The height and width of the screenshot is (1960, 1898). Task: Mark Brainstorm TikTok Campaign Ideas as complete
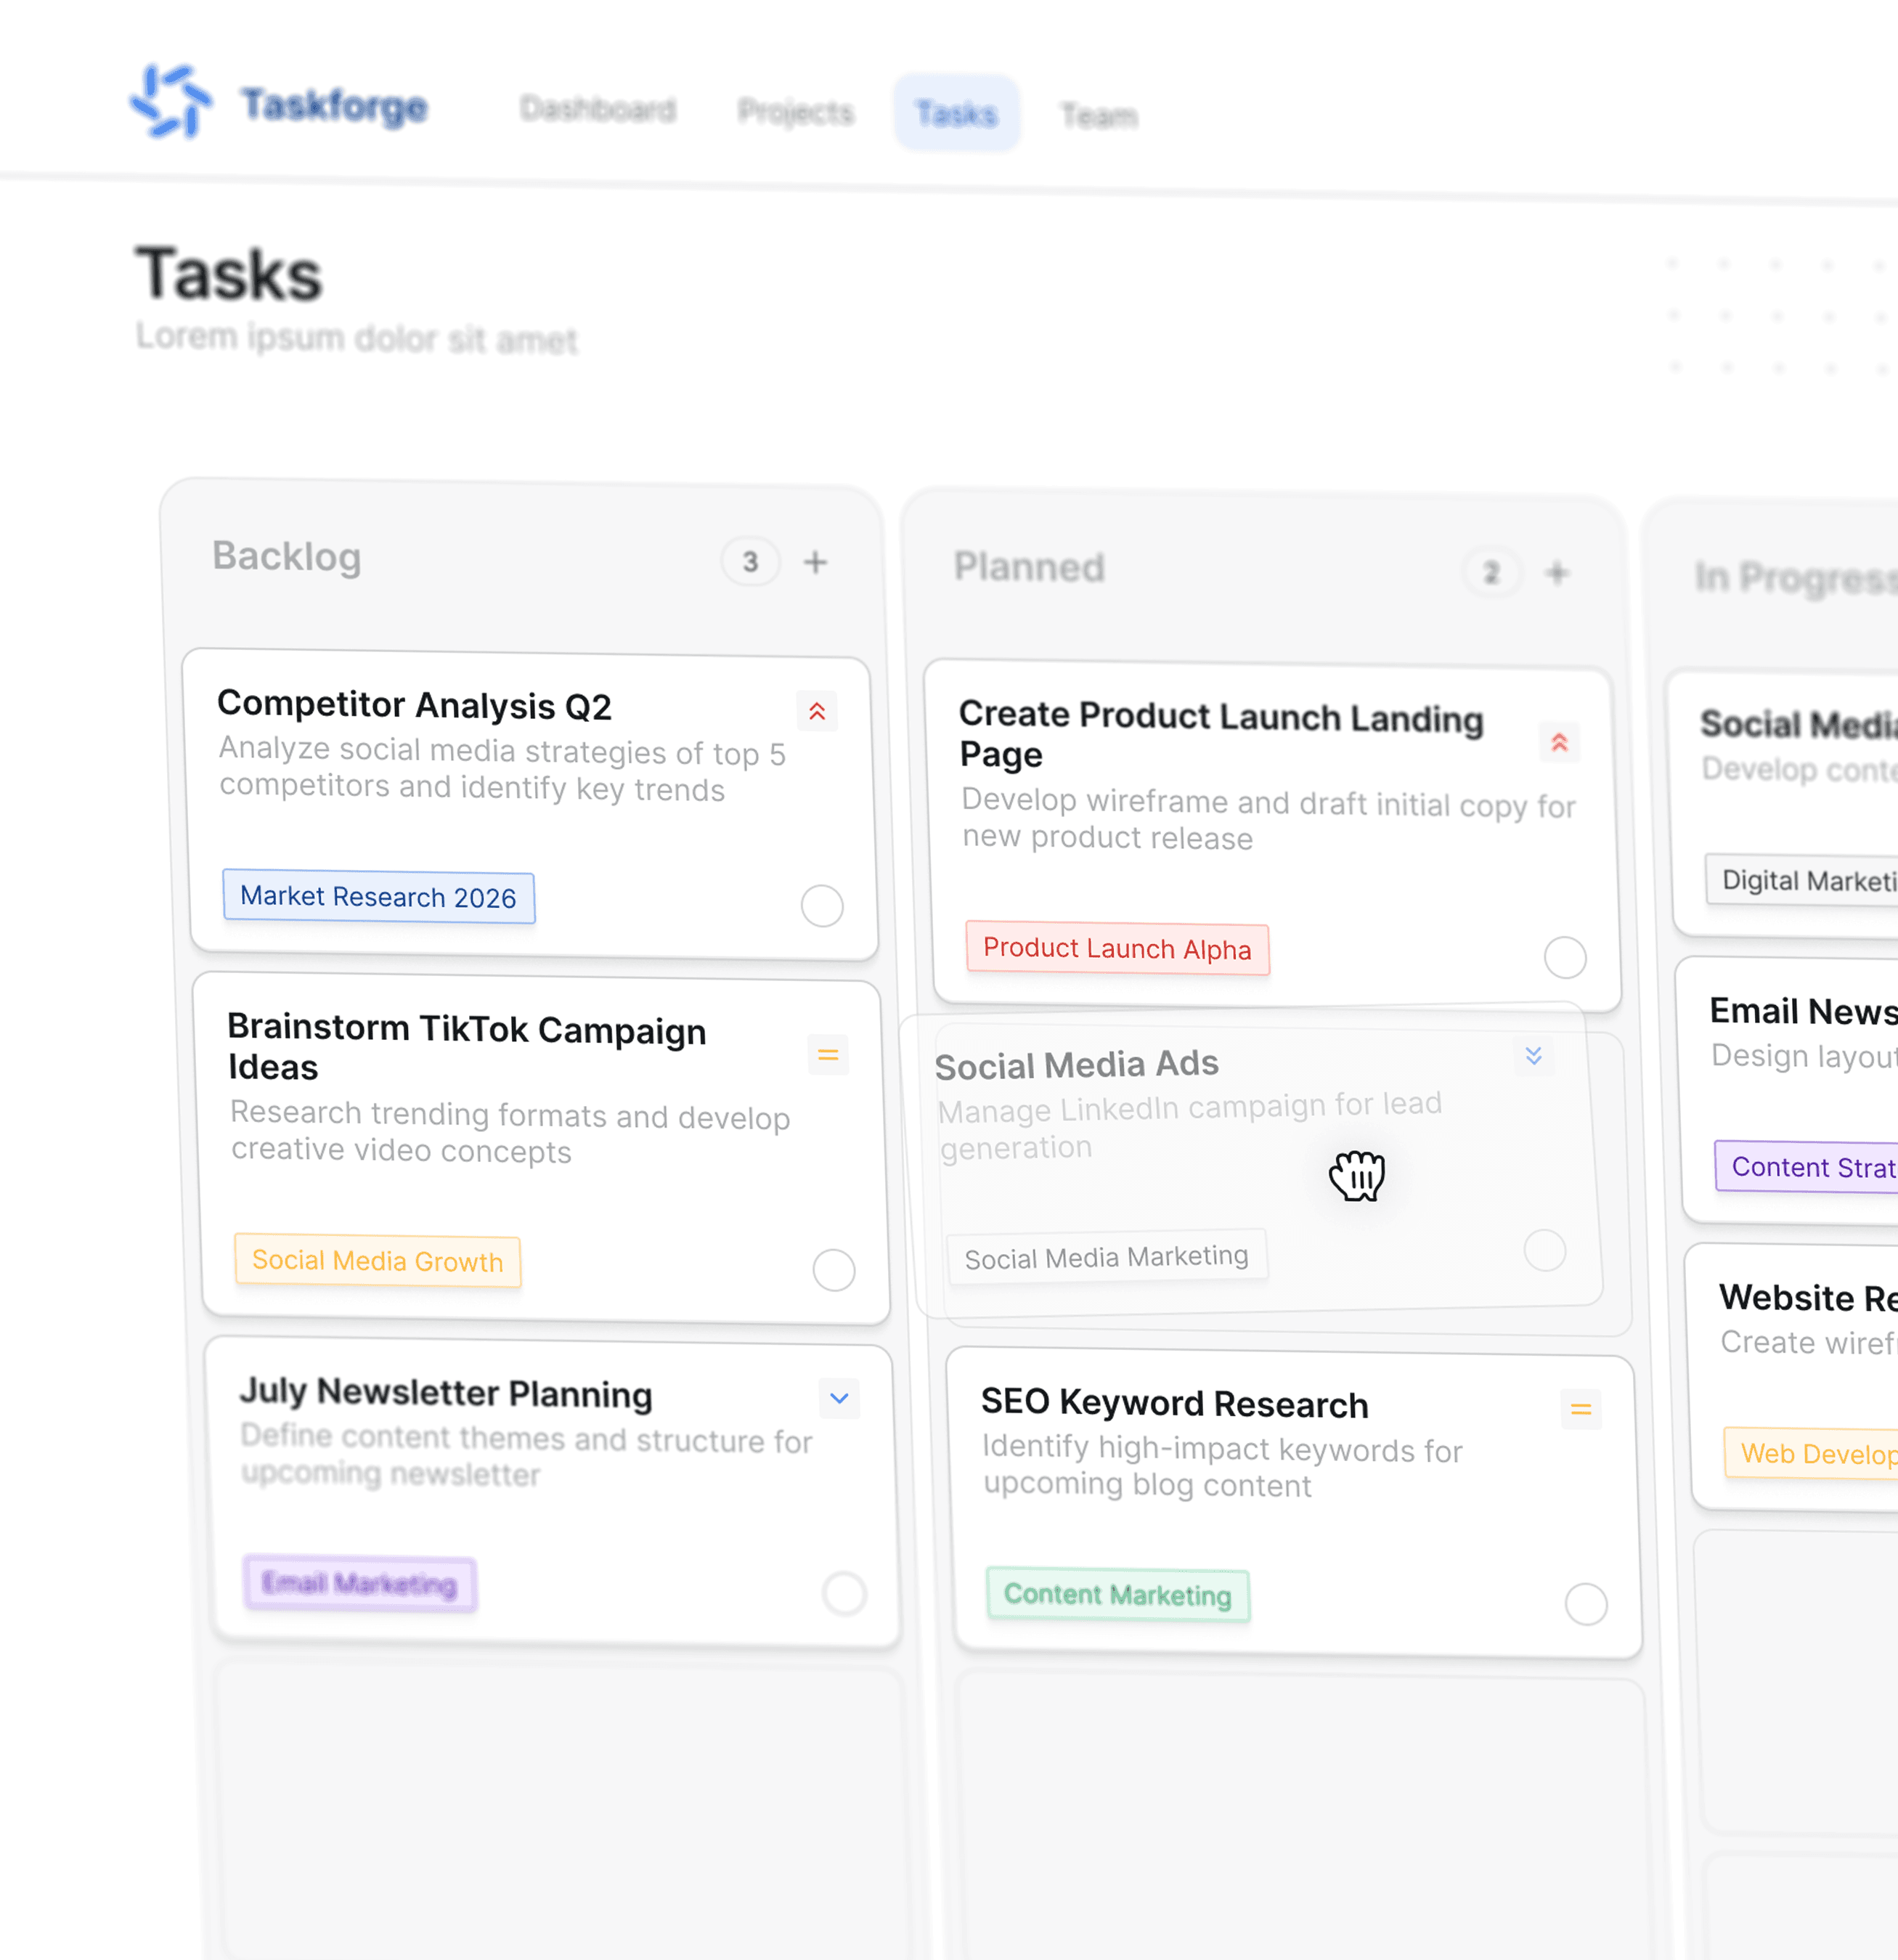[x=833, y=1270]
